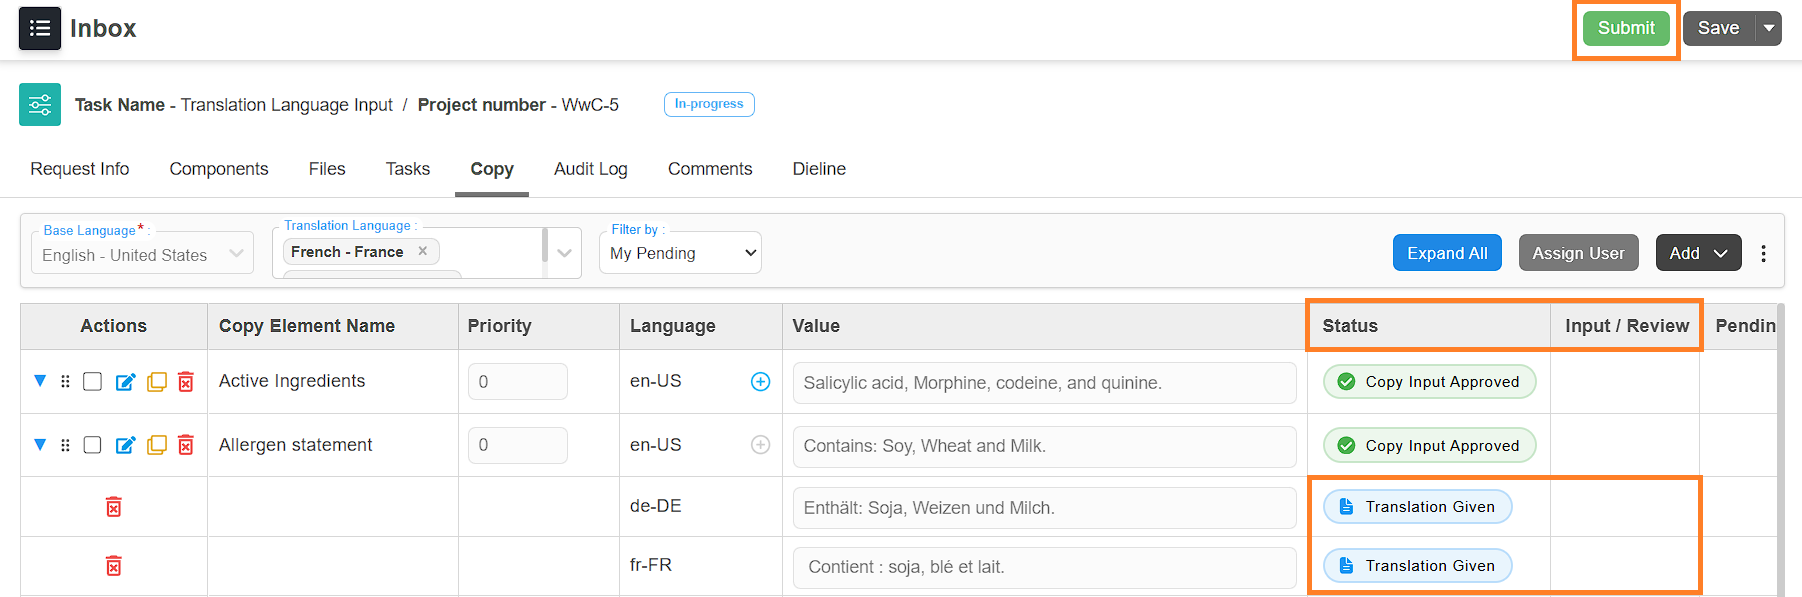Remove the de-DE translation row

(x=114, y=507)
